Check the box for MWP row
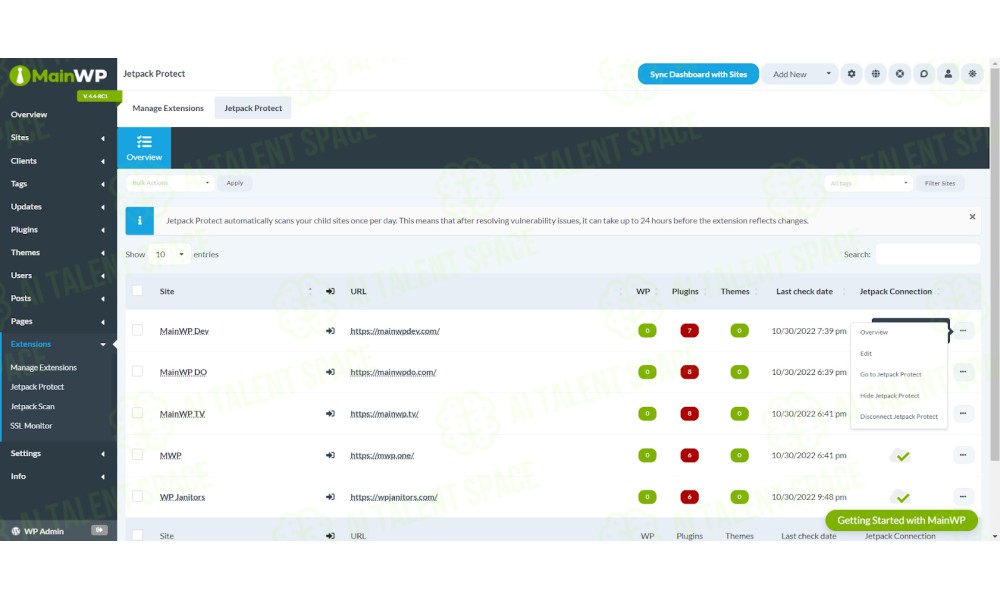Viewport: 1000px width, 600px height. (x=137, y=455)
